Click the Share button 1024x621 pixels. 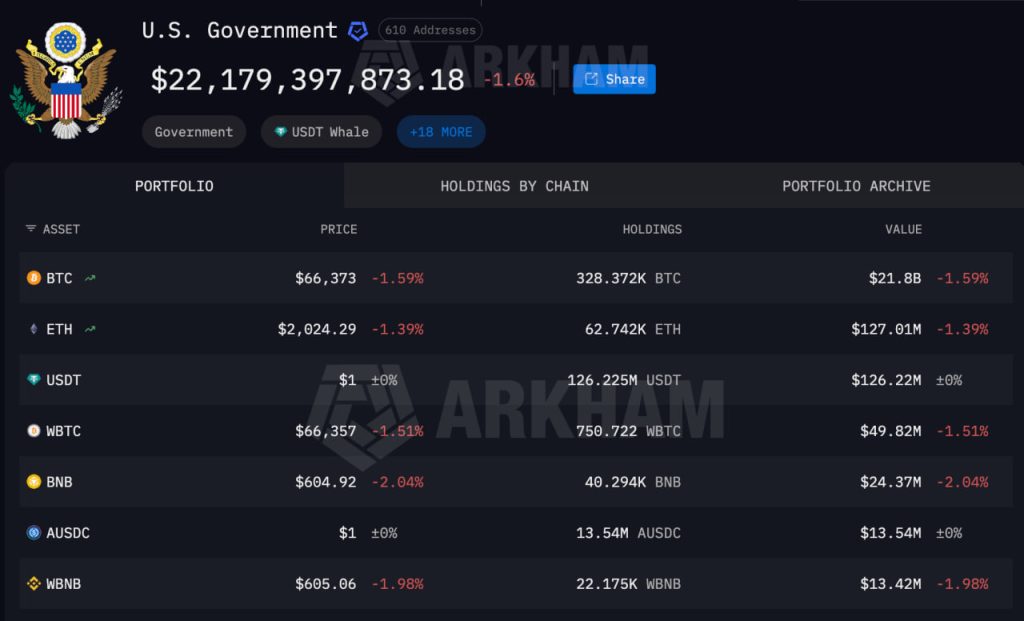click(614, 79)
